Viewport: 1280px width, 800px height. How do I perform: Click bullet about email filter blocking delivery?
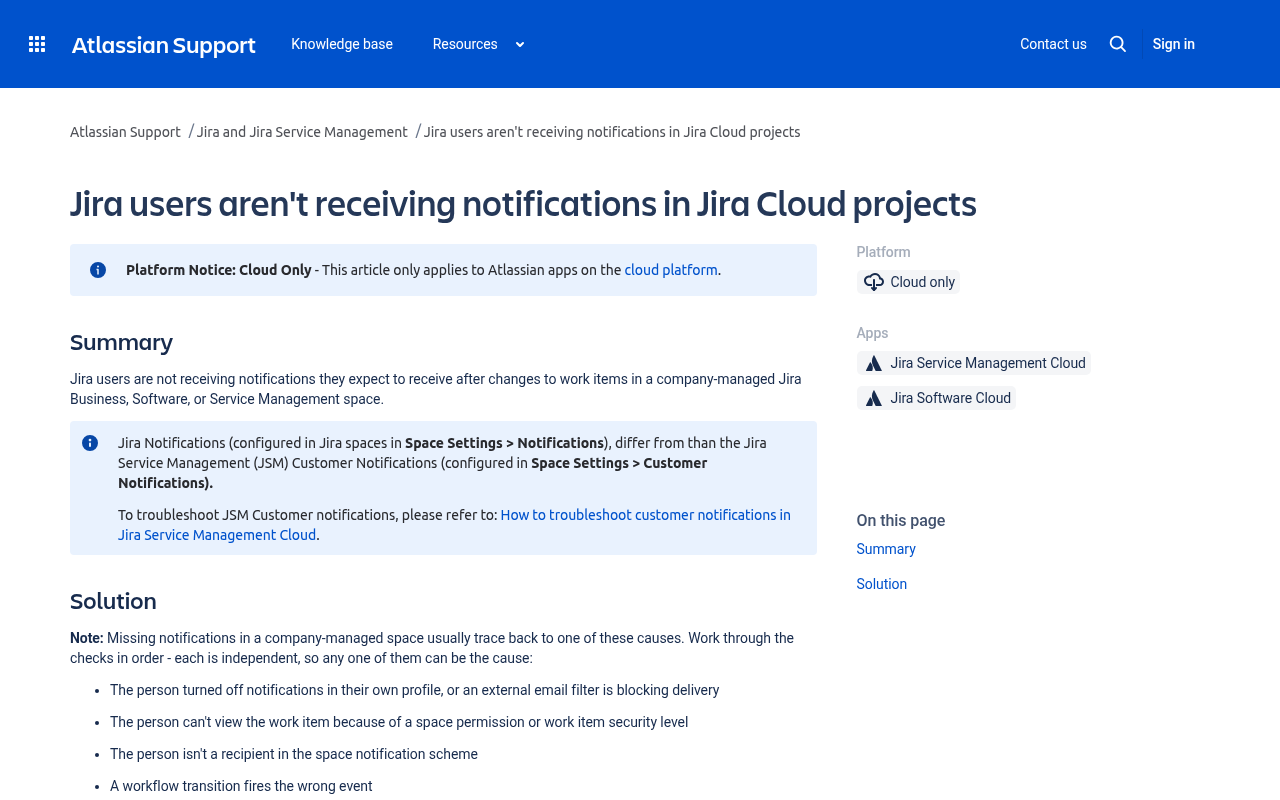pyautogui.click(x=415, y=690)
